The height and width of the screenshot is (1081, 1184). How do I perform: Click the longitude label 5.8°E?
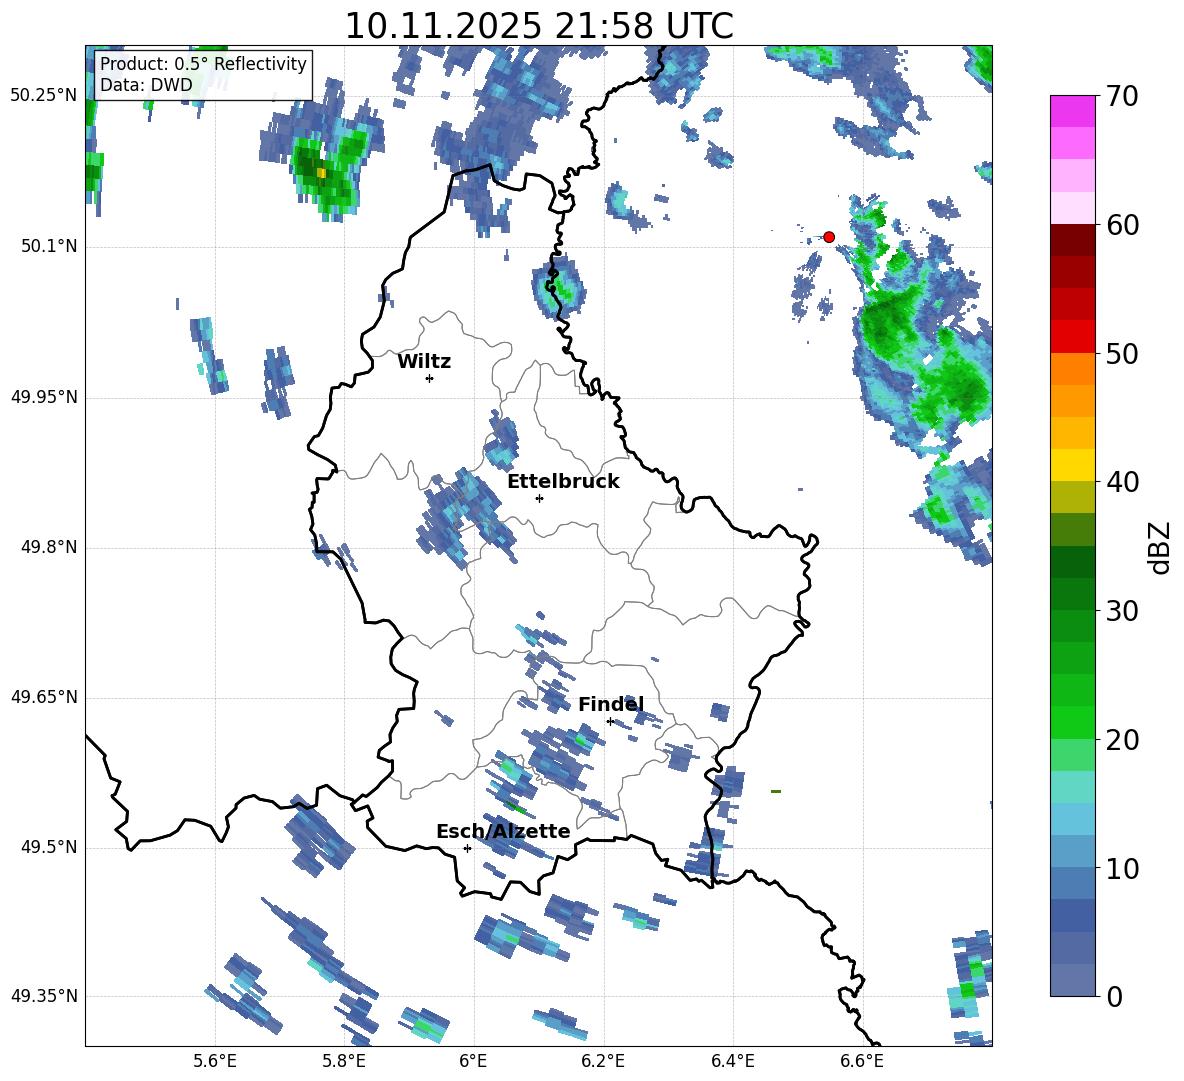click(x=344, y=1061)
